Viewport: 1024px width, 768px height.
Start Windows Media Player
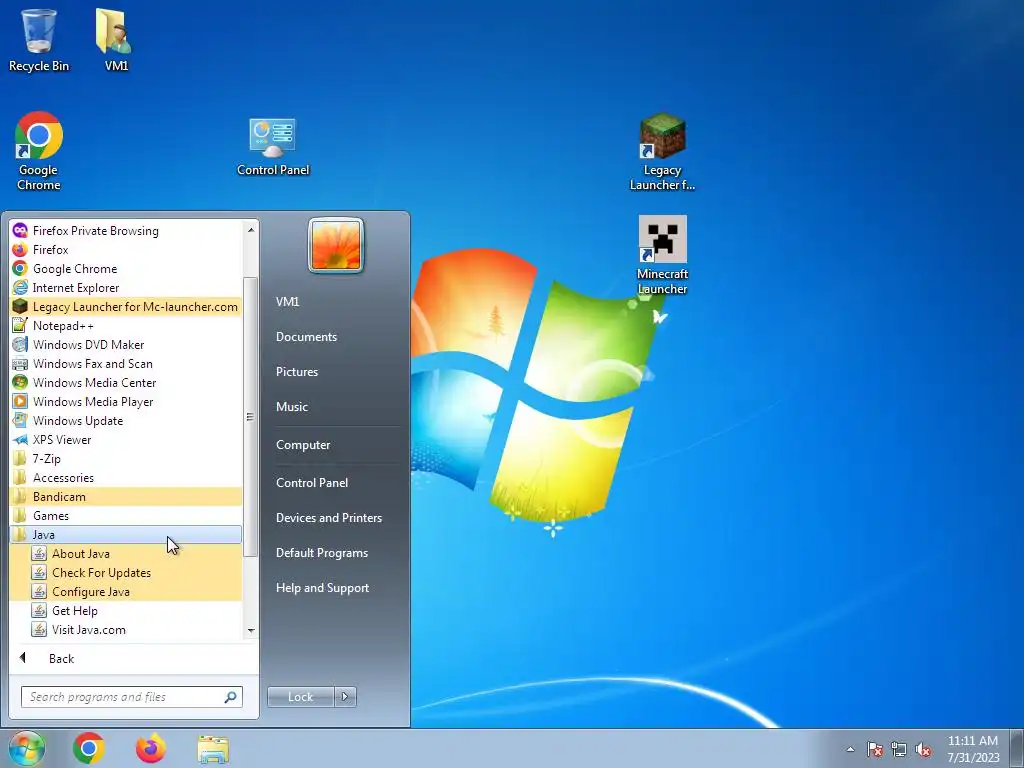pyautogui.click(x=126, y=401)
